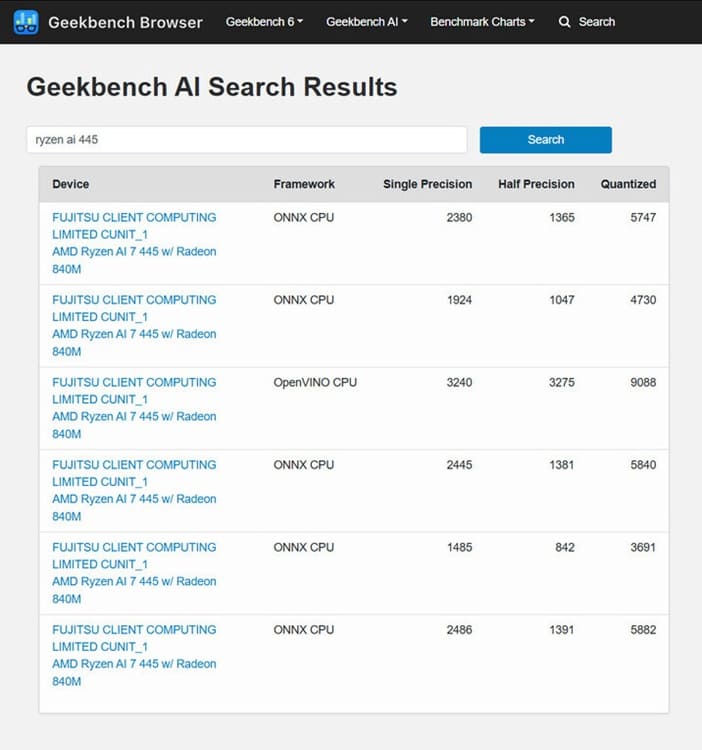Open the Fujitsu device result scoring 2486
The image size is (702, 750).
tap(134, 646)
